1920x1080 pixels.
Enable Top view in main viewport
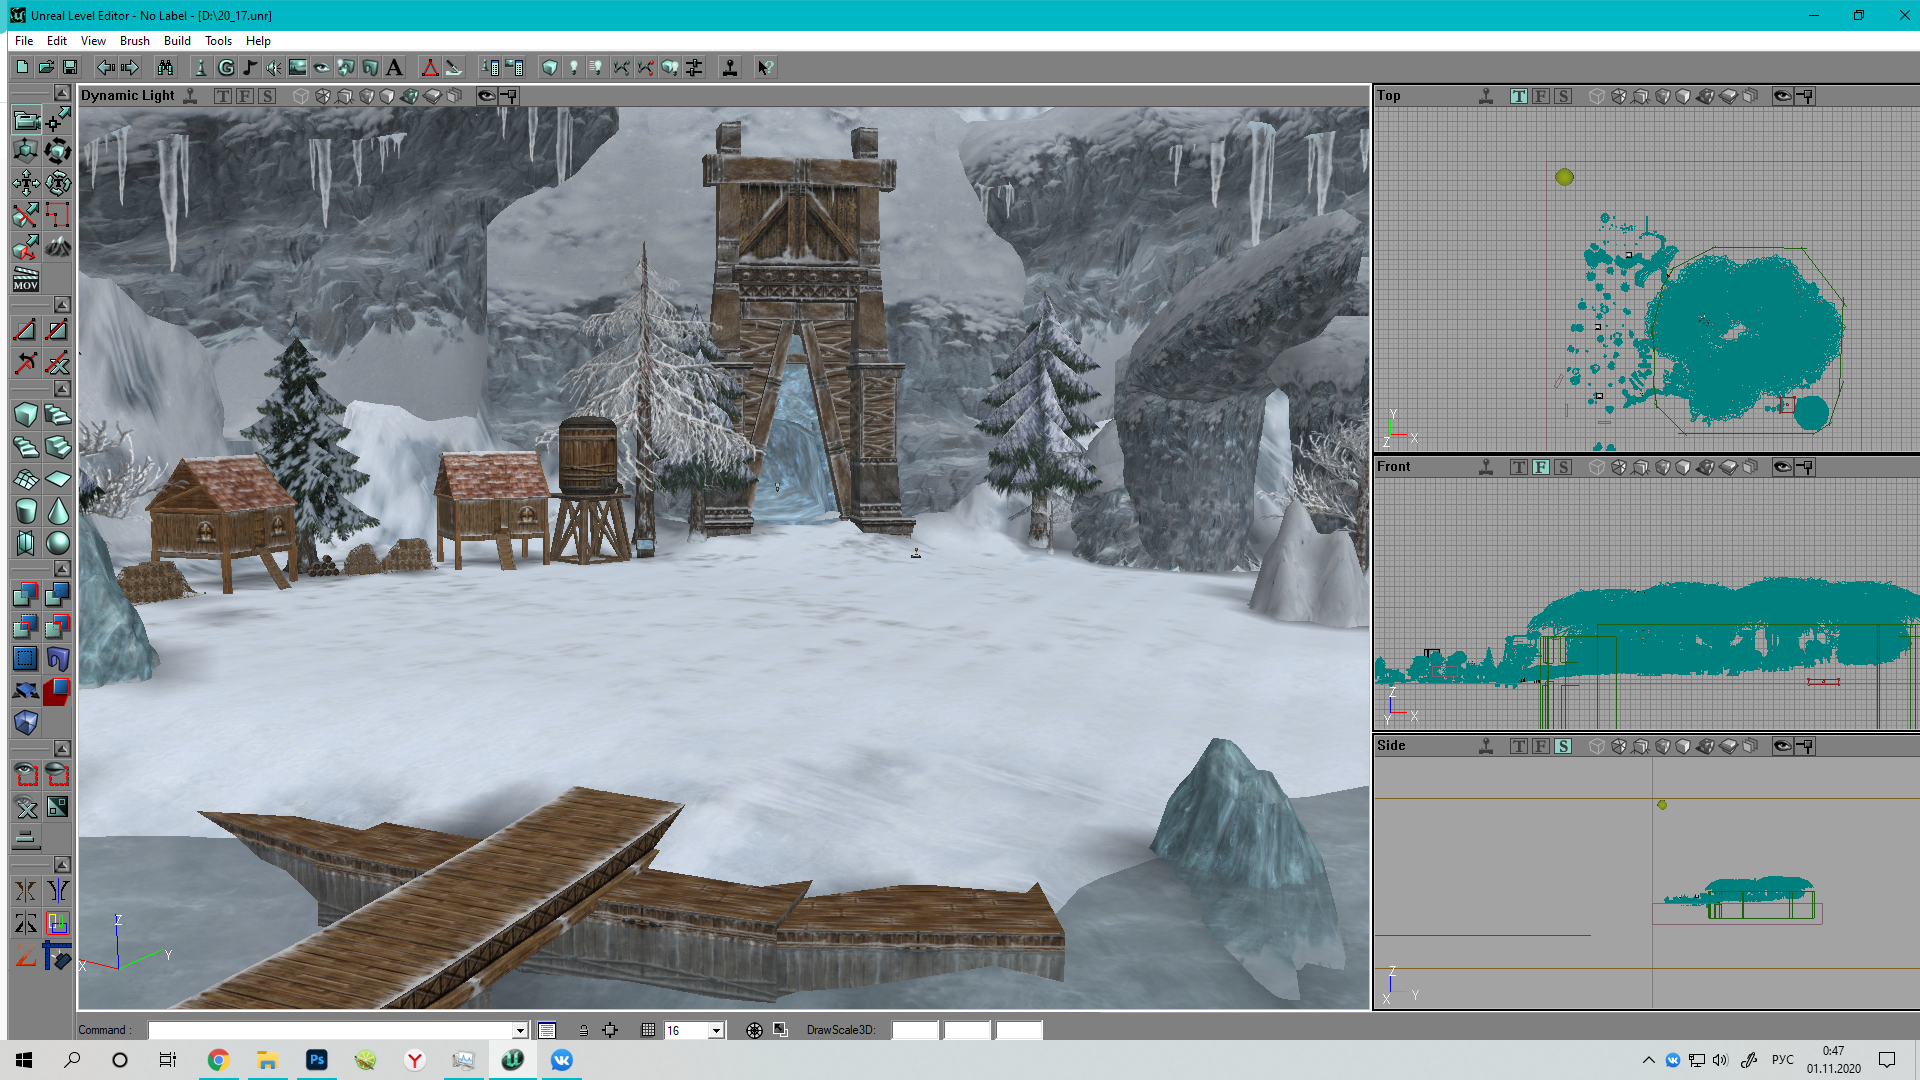pyautogui.click(x=222, y=96)
